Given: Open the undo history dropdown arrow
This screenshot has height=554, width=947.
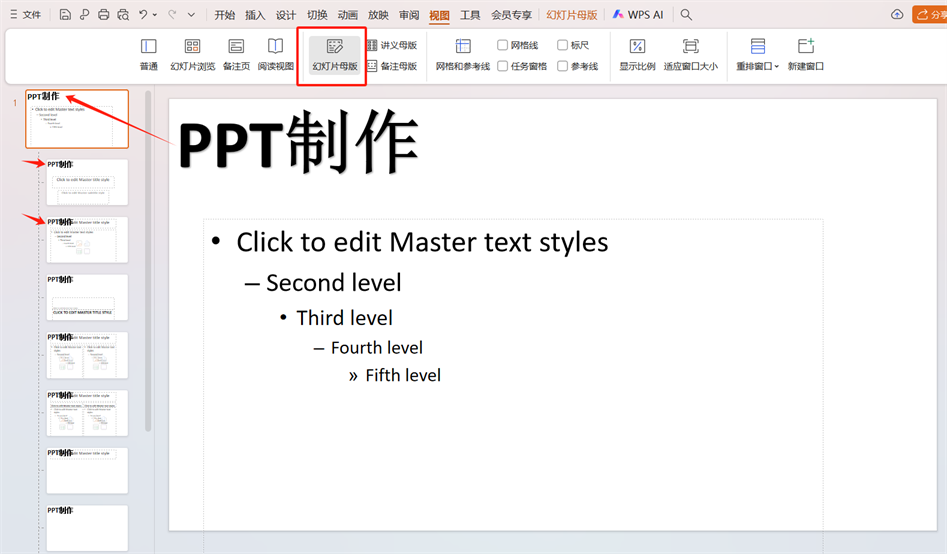Looking at the screenshot, I should (155, 15).
